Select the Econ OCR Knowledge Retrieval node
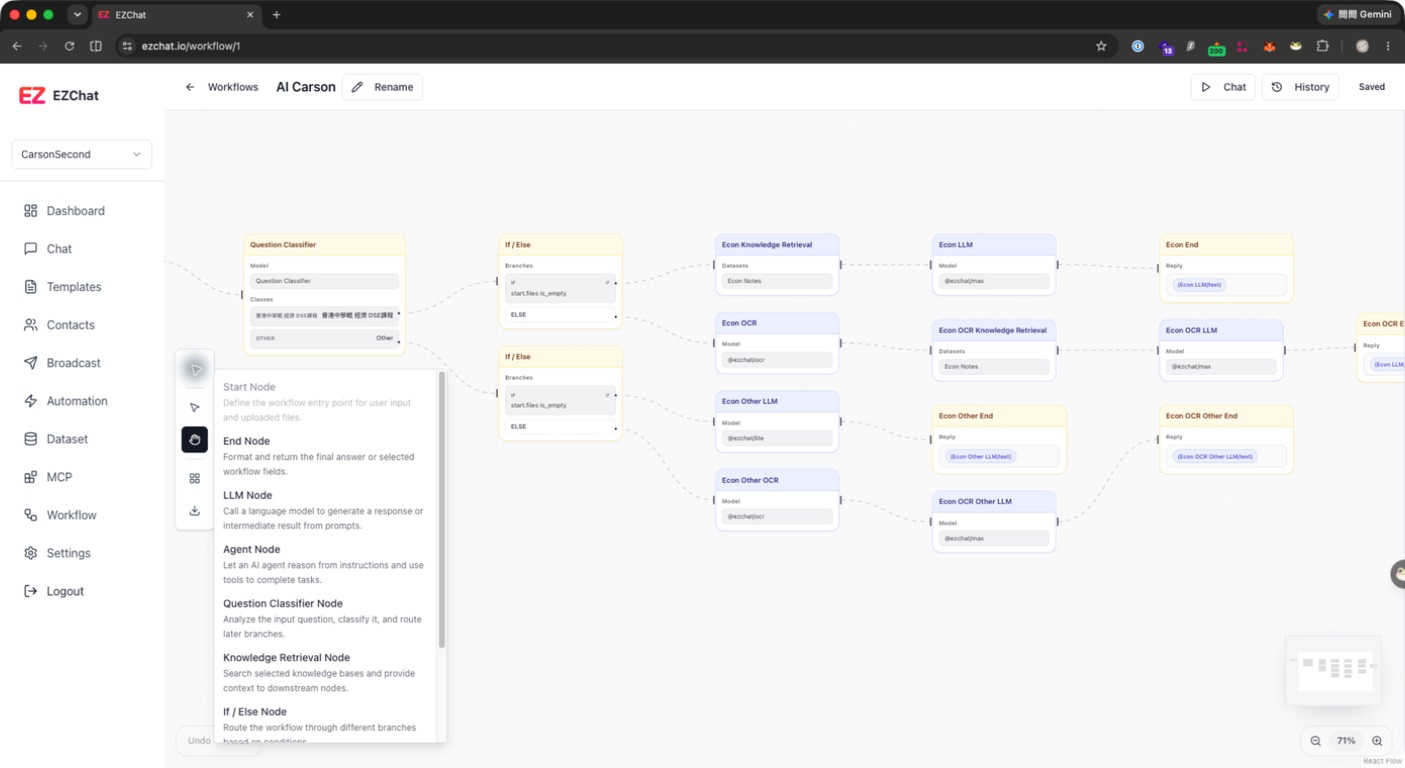The width and height of the screenshot is (1405, 768). [994, 350]
